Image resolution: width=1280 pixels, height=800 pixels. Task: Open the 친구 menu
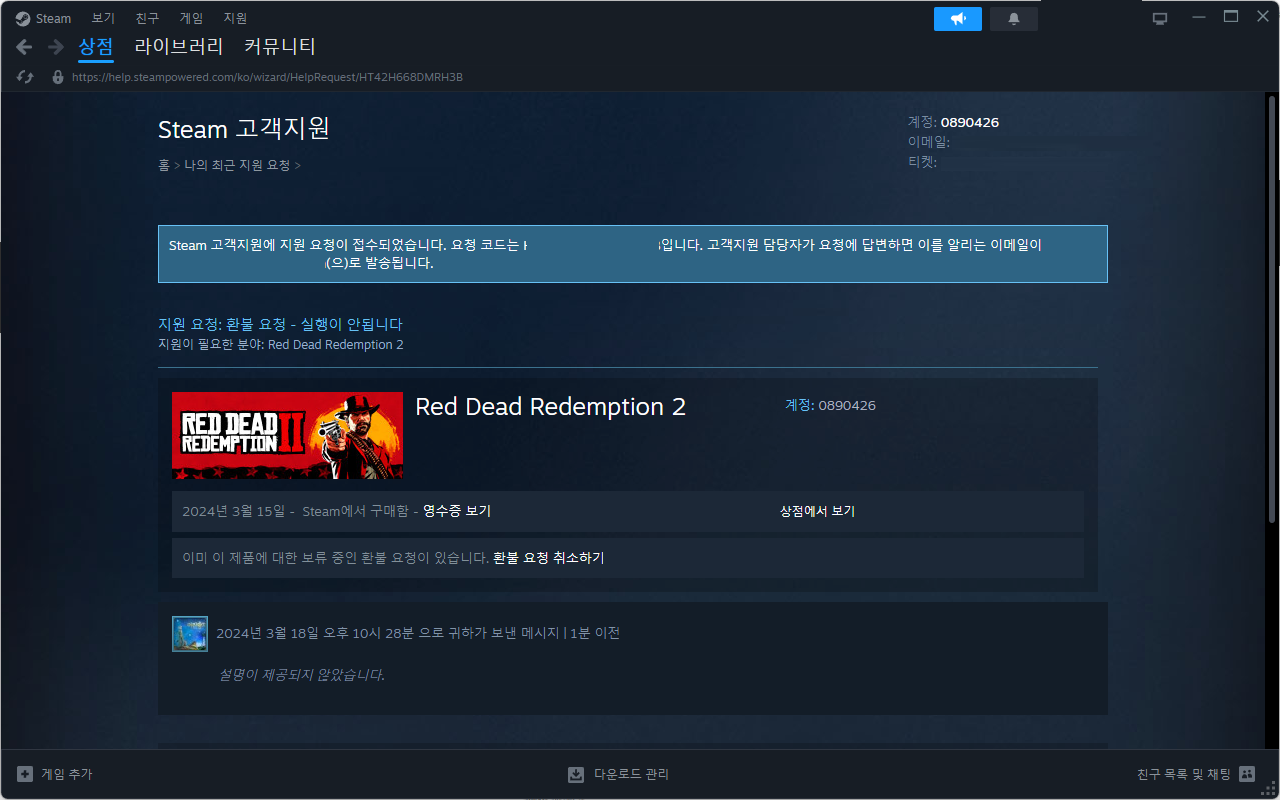(147, 18)
